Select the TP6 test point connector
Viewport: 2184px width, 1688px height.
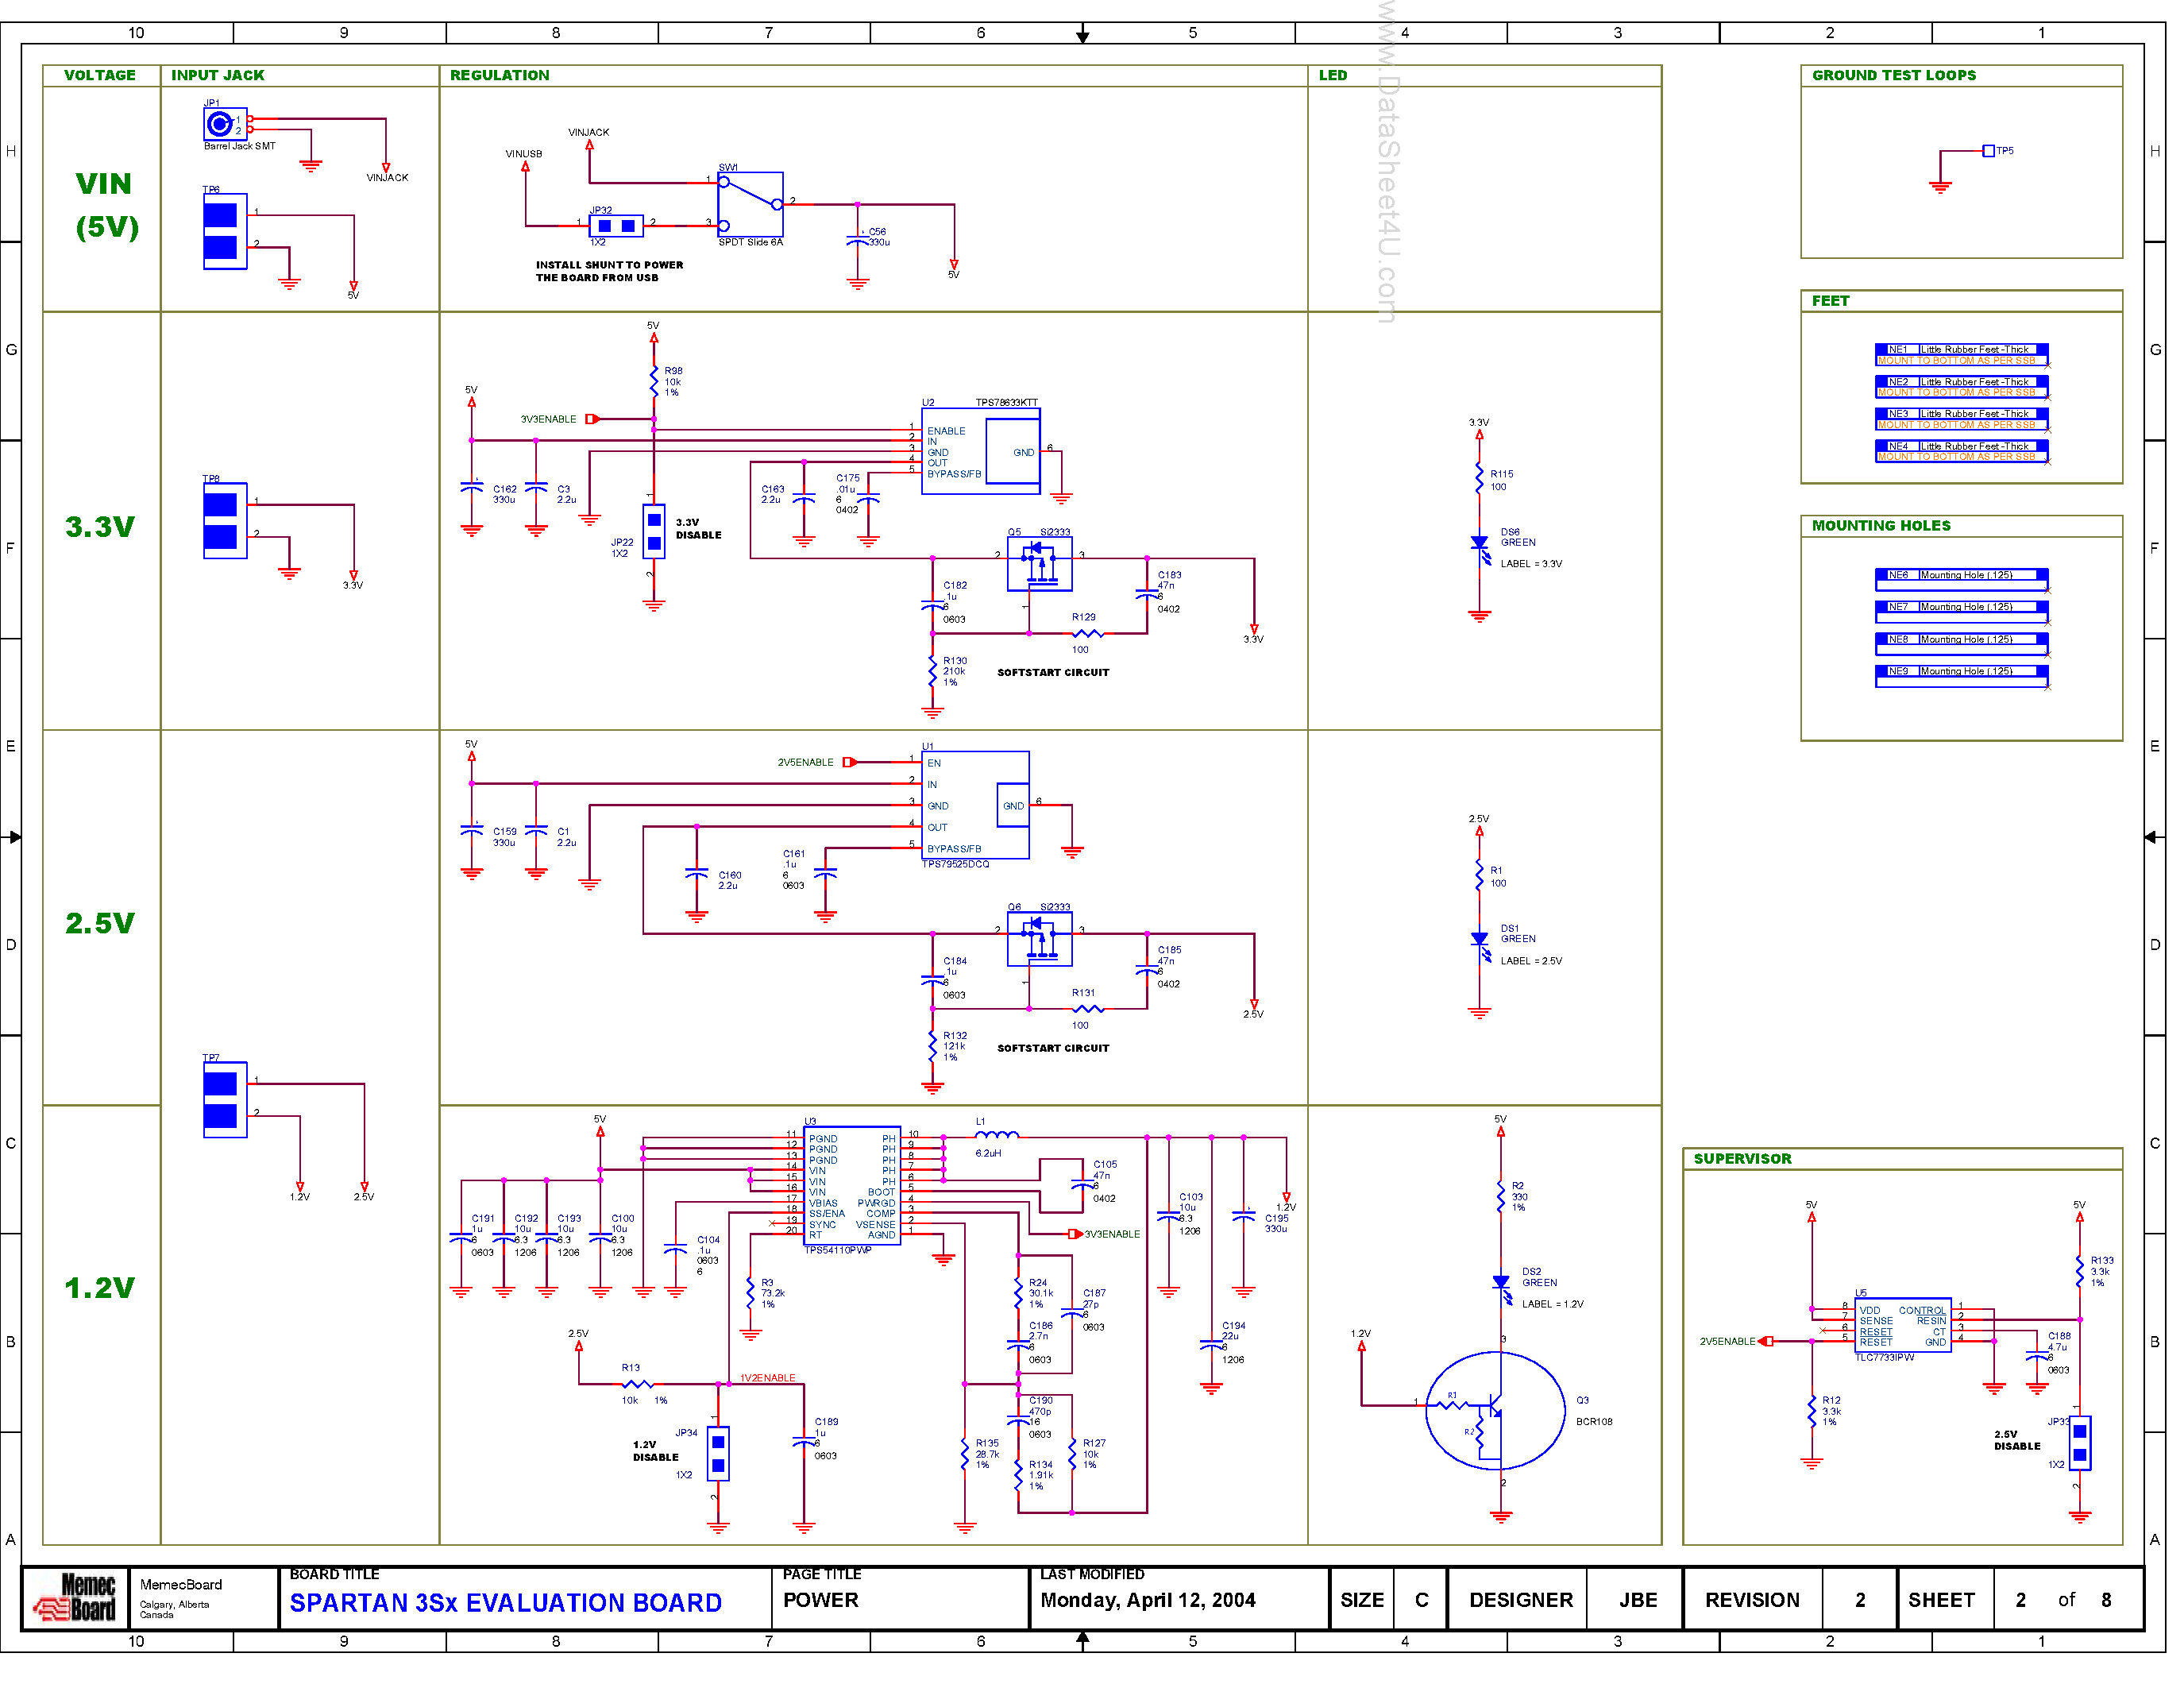[225, 231]
